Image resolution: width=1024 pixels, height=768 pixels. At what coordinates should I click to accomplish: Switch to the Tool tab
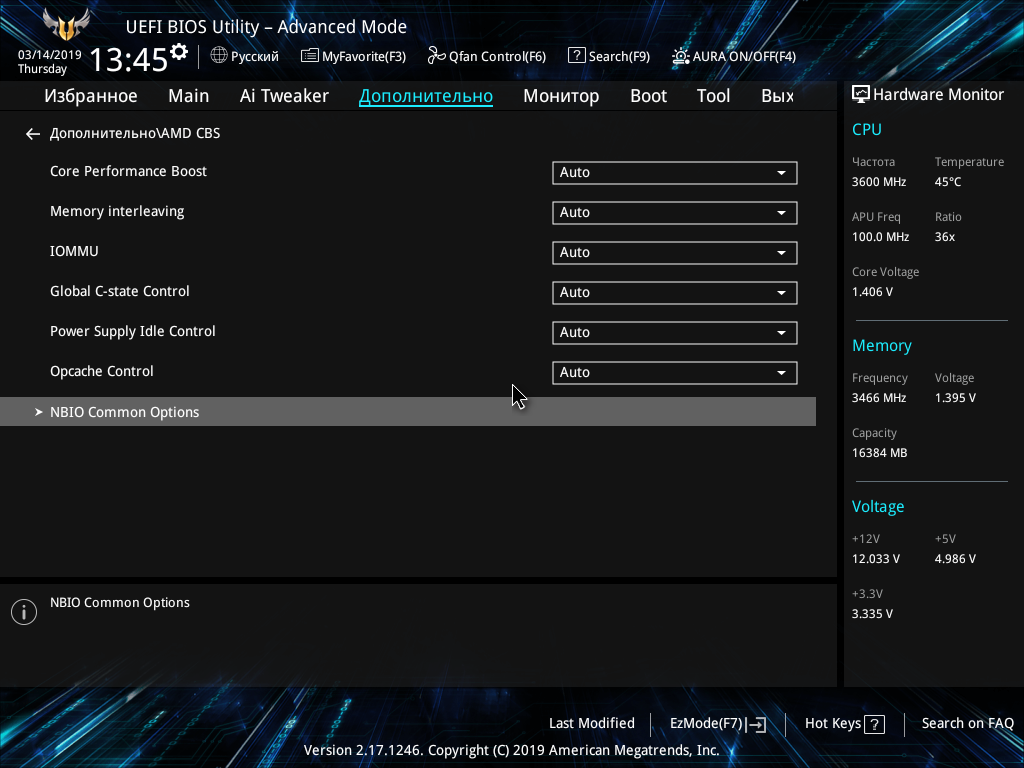[x=713, y=96]
